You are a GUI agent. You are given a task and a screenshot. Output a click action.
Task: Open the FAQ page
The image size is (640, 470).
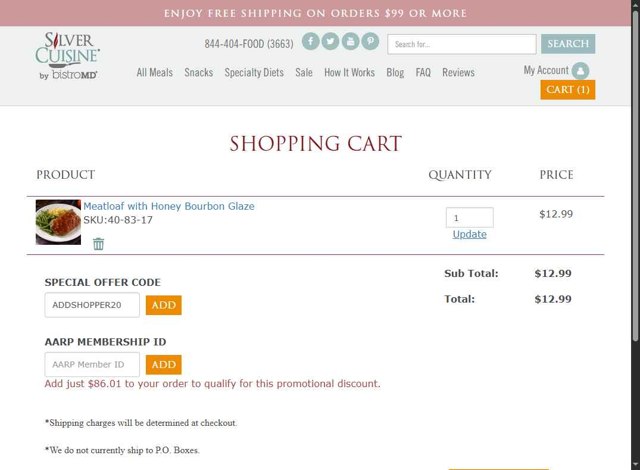[423, 73]
